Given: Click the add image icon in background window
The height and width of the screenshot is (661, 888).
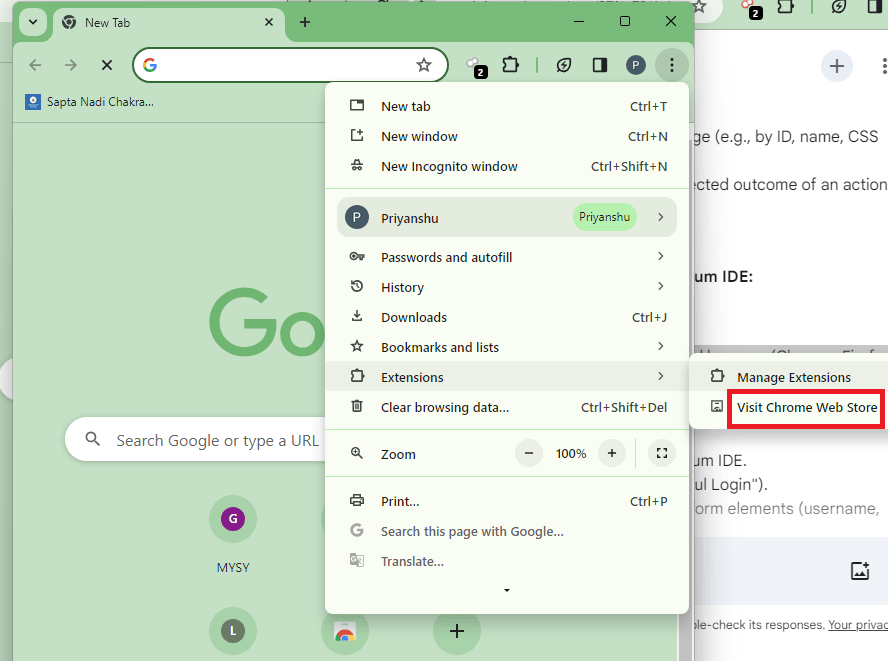Looking at the screenshot, I should point(860,570).
